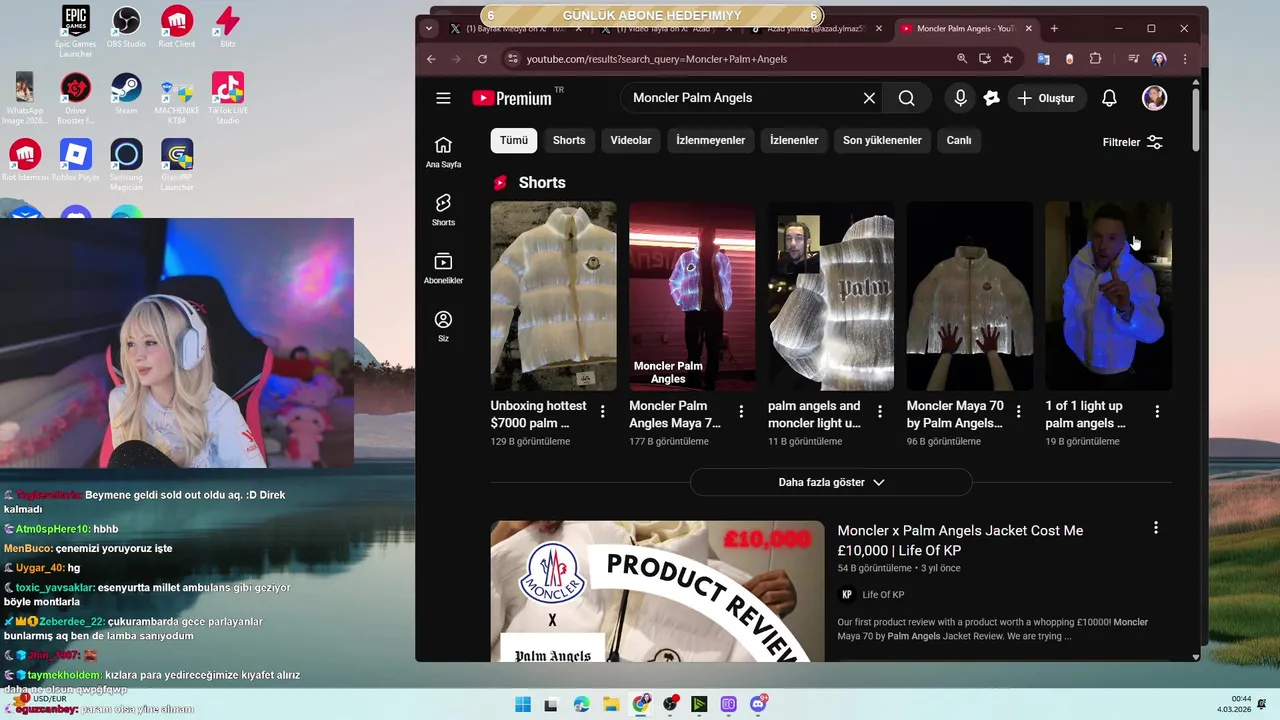Open Chrome's three-dot menu
Image resolution: width=1280 pixels, height=720 pixels.
[1185, 59]
